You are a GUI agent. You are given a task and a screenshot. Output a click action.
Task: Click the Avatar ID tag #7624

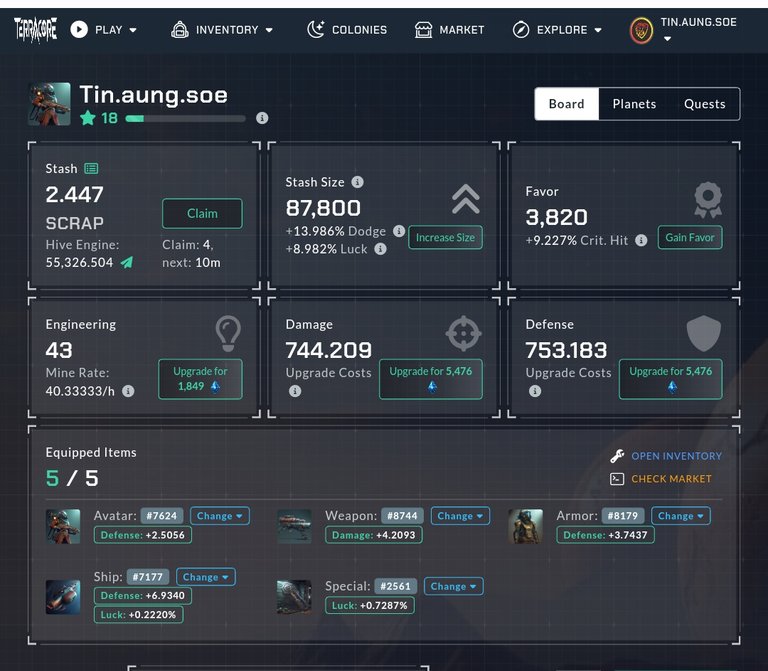162,516
